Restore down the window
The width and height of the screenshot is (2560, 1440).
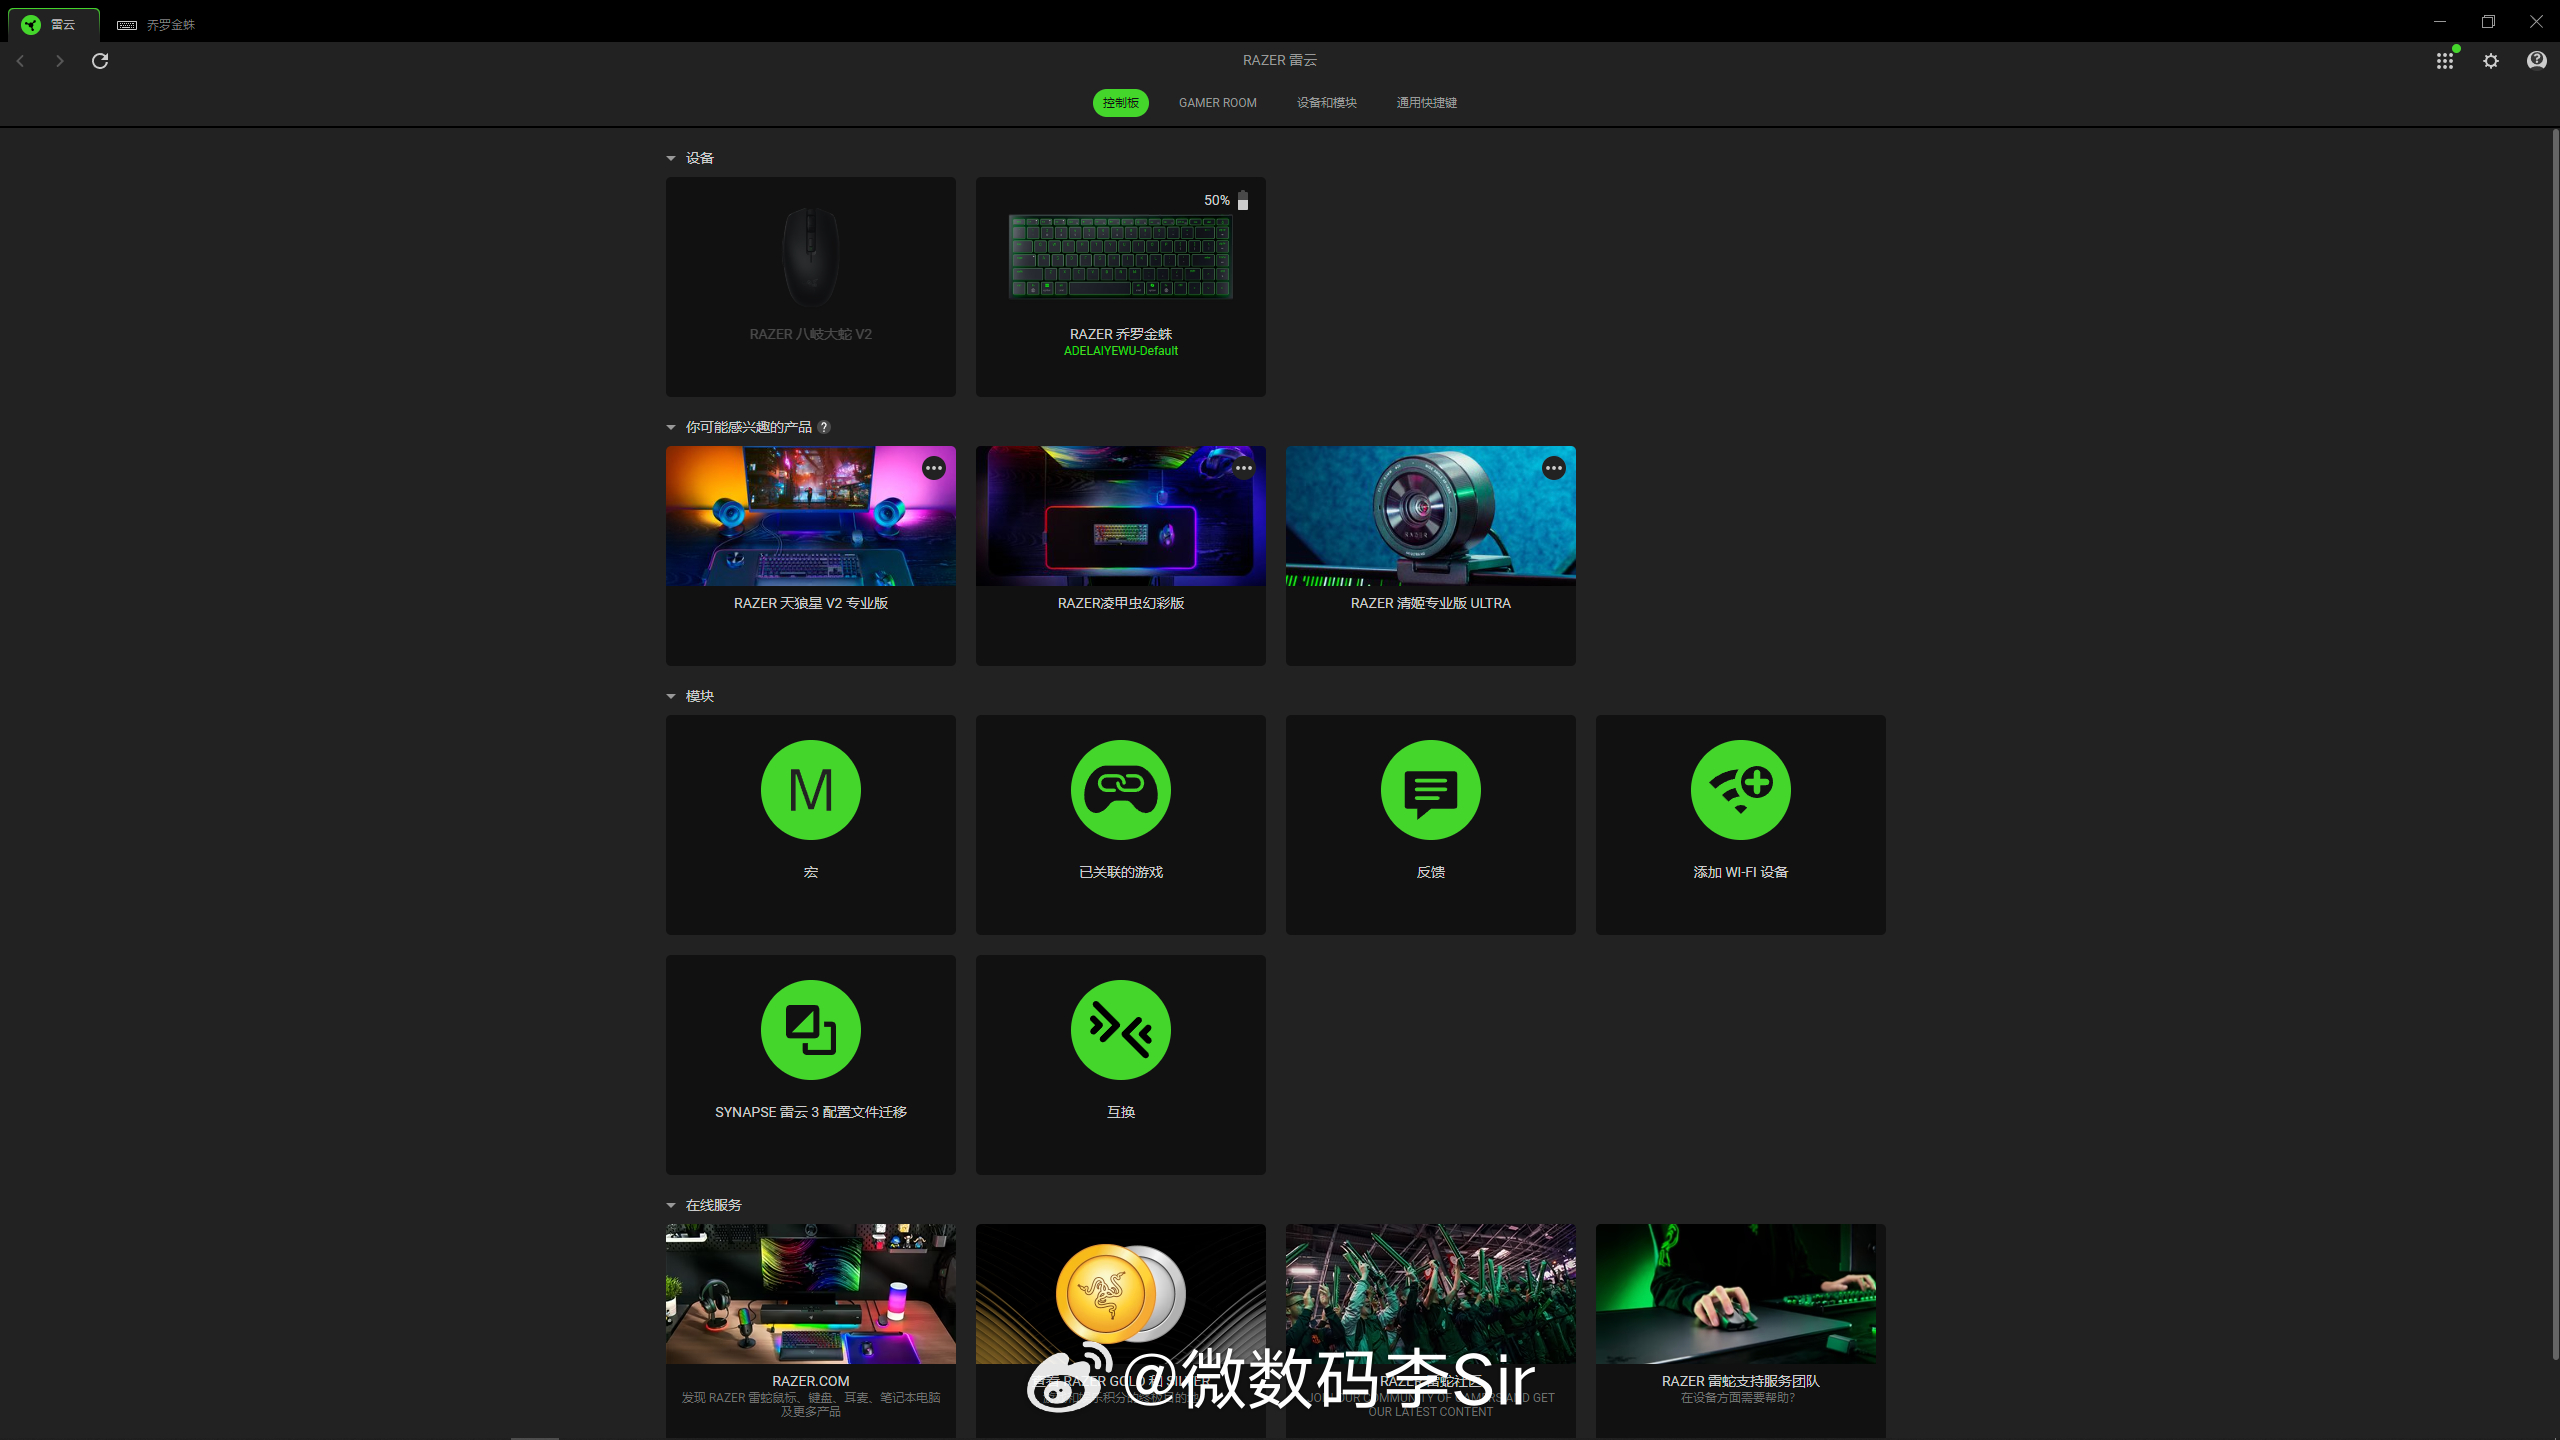tap(2488, 21)
